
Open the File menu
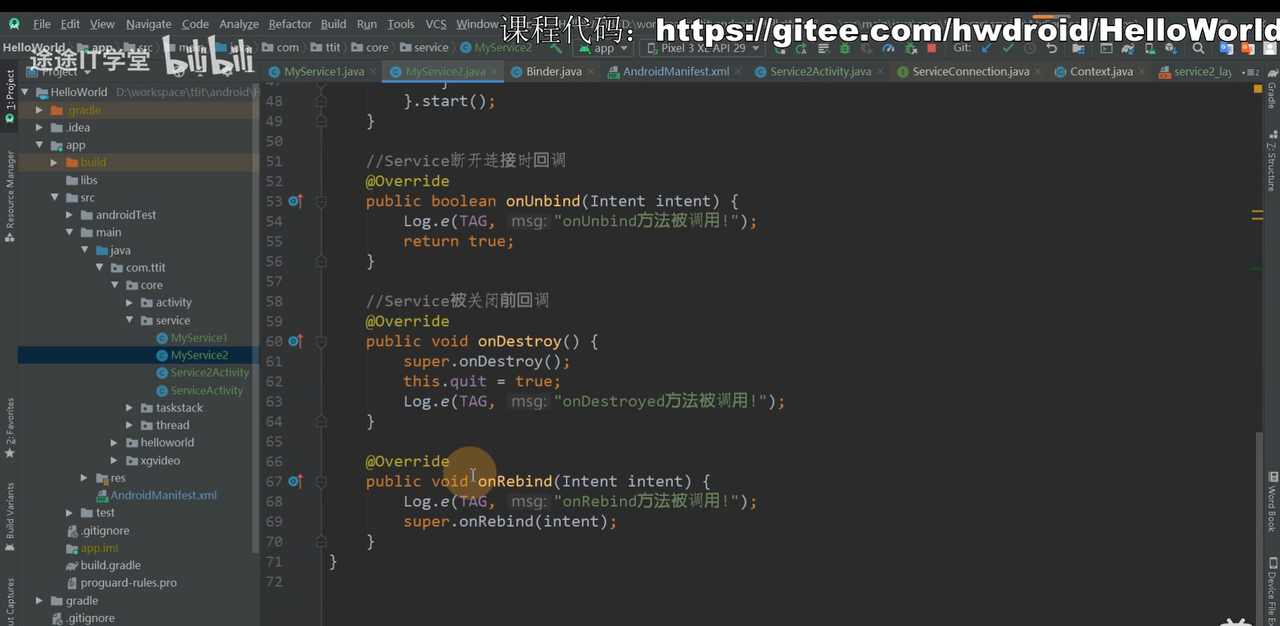41,24
